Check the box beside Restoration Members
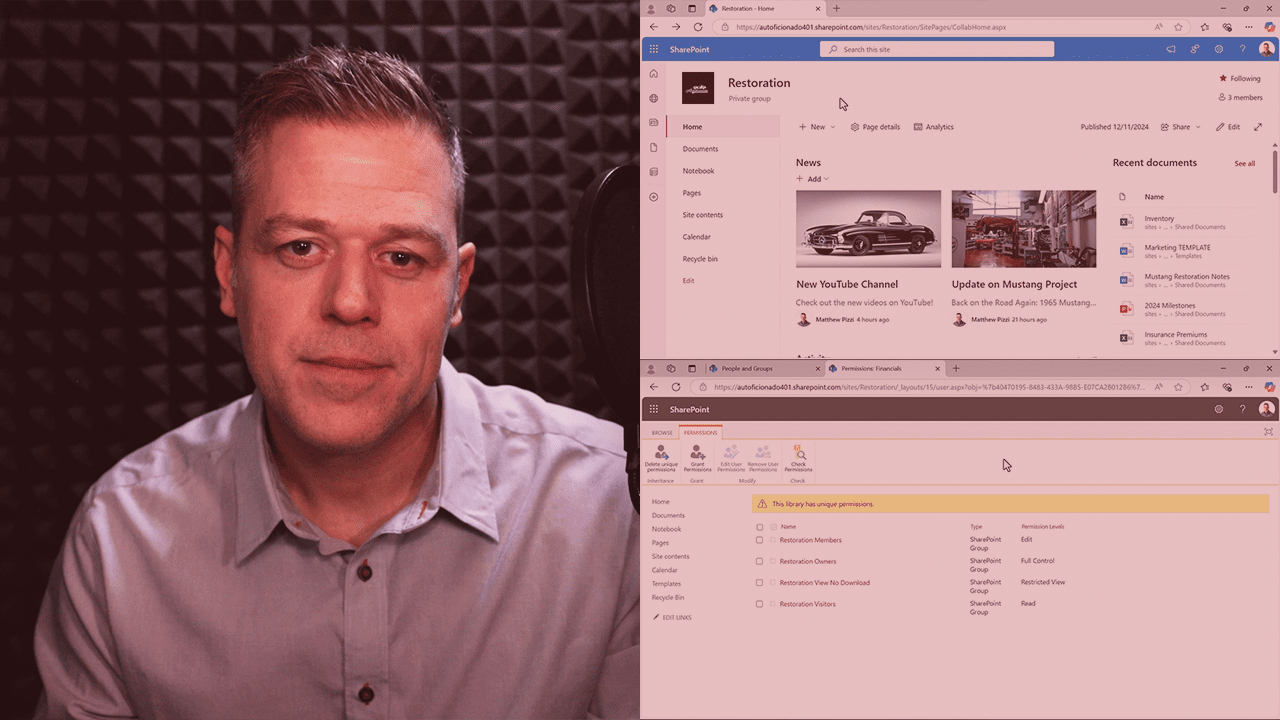The width and height of the screenshot is (1280, 720). tap(759, 540)
